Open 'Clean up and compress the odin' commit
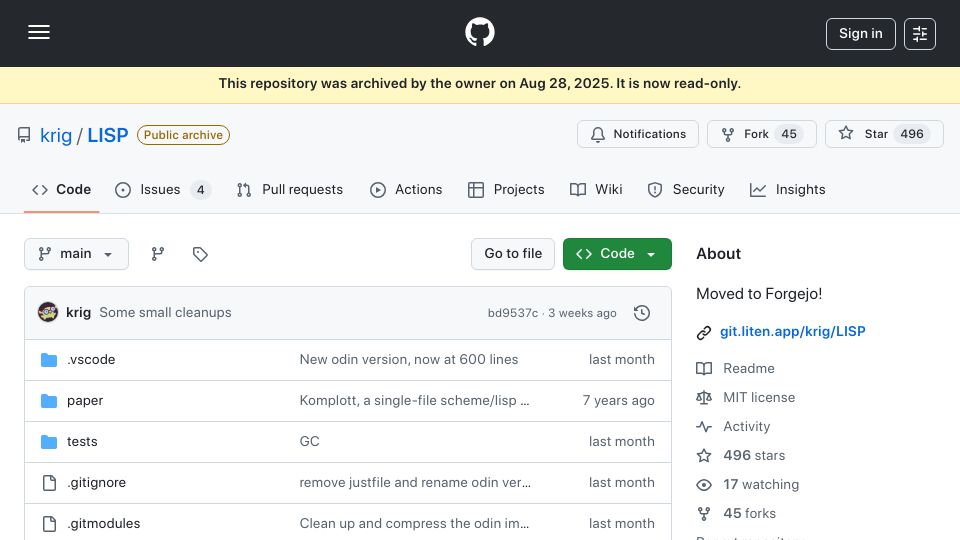The image size is (960, 540). point(414,523)
